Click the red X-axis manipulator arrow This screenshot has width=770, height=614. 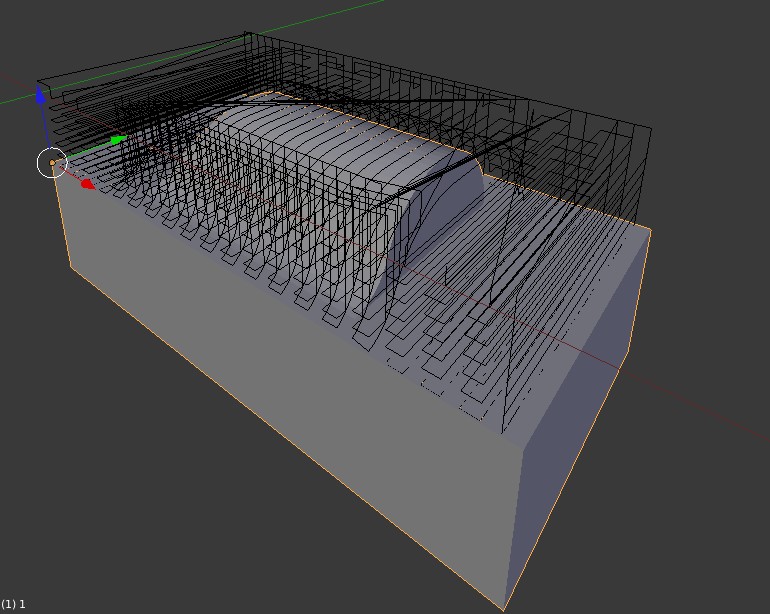pyautogui.click(x=87, y=184)
